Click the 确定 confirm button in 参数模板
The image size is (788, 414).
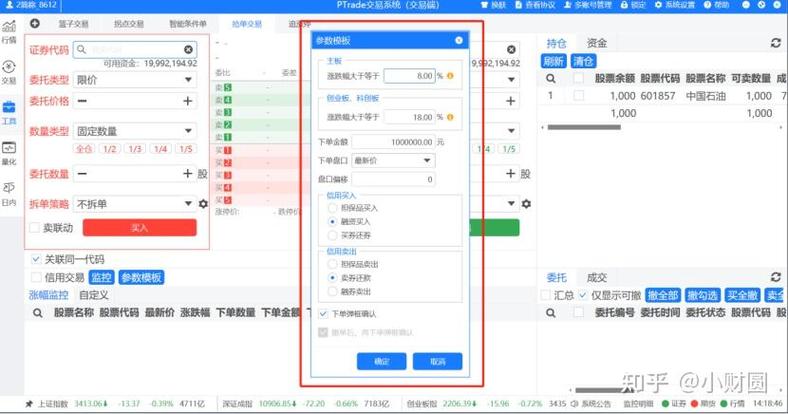coord(381,361)
